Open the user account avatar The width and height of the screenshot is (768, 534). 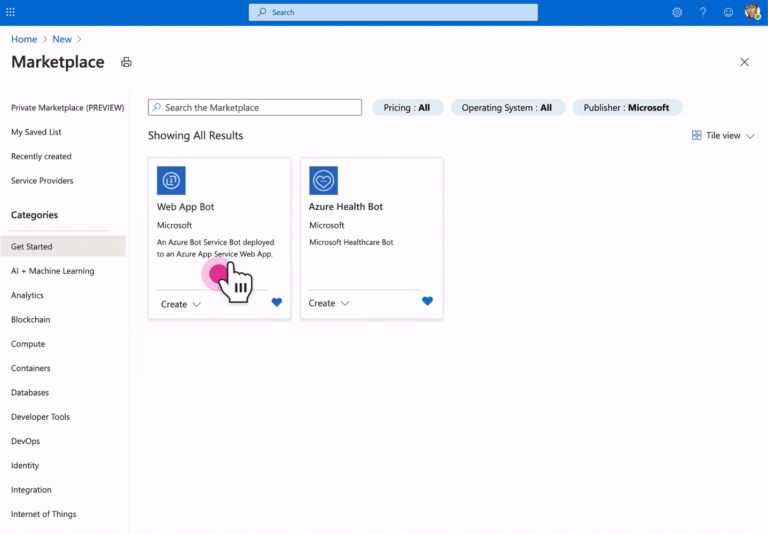click(x=752, y=12)
